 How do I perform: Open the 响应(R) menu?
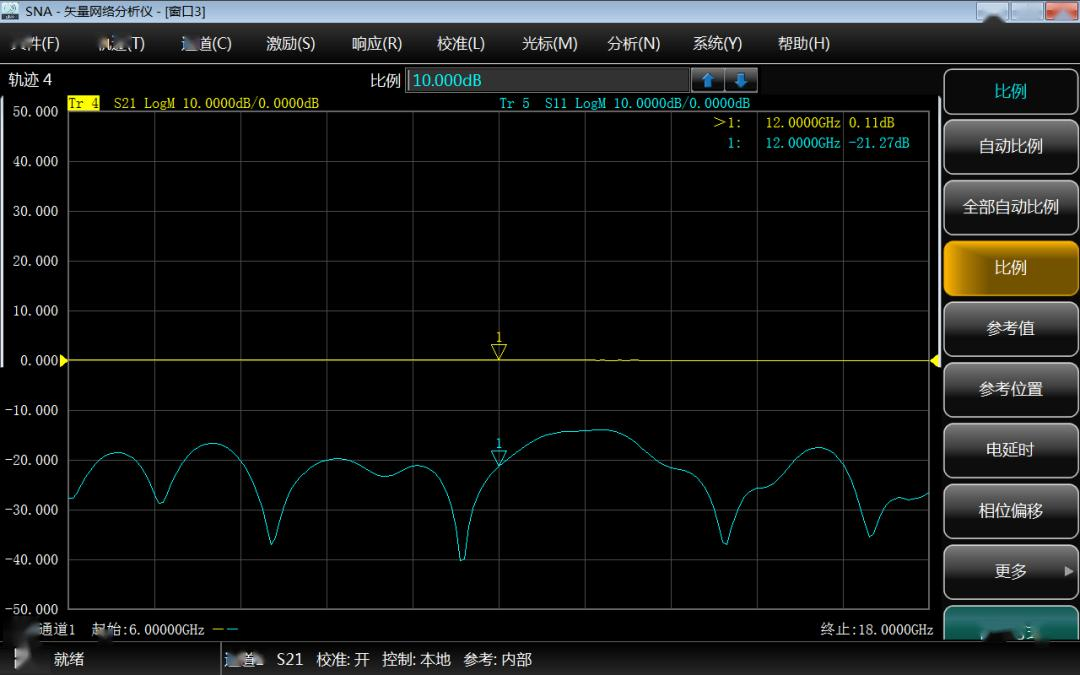pos(376,44)
